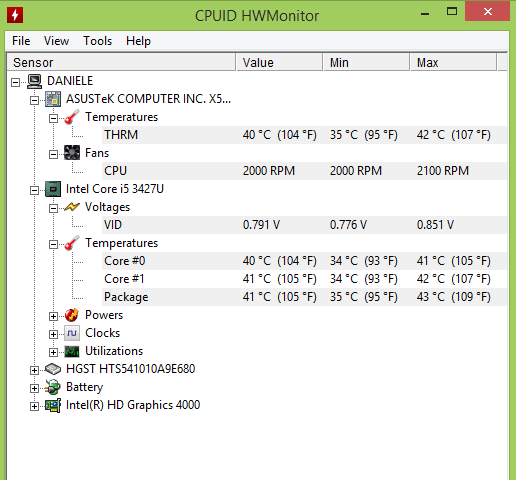Click the HGST hard drive icon
The width and height of the screenshot is (516, 480).
pyautogui.click(x=53, y=369)
